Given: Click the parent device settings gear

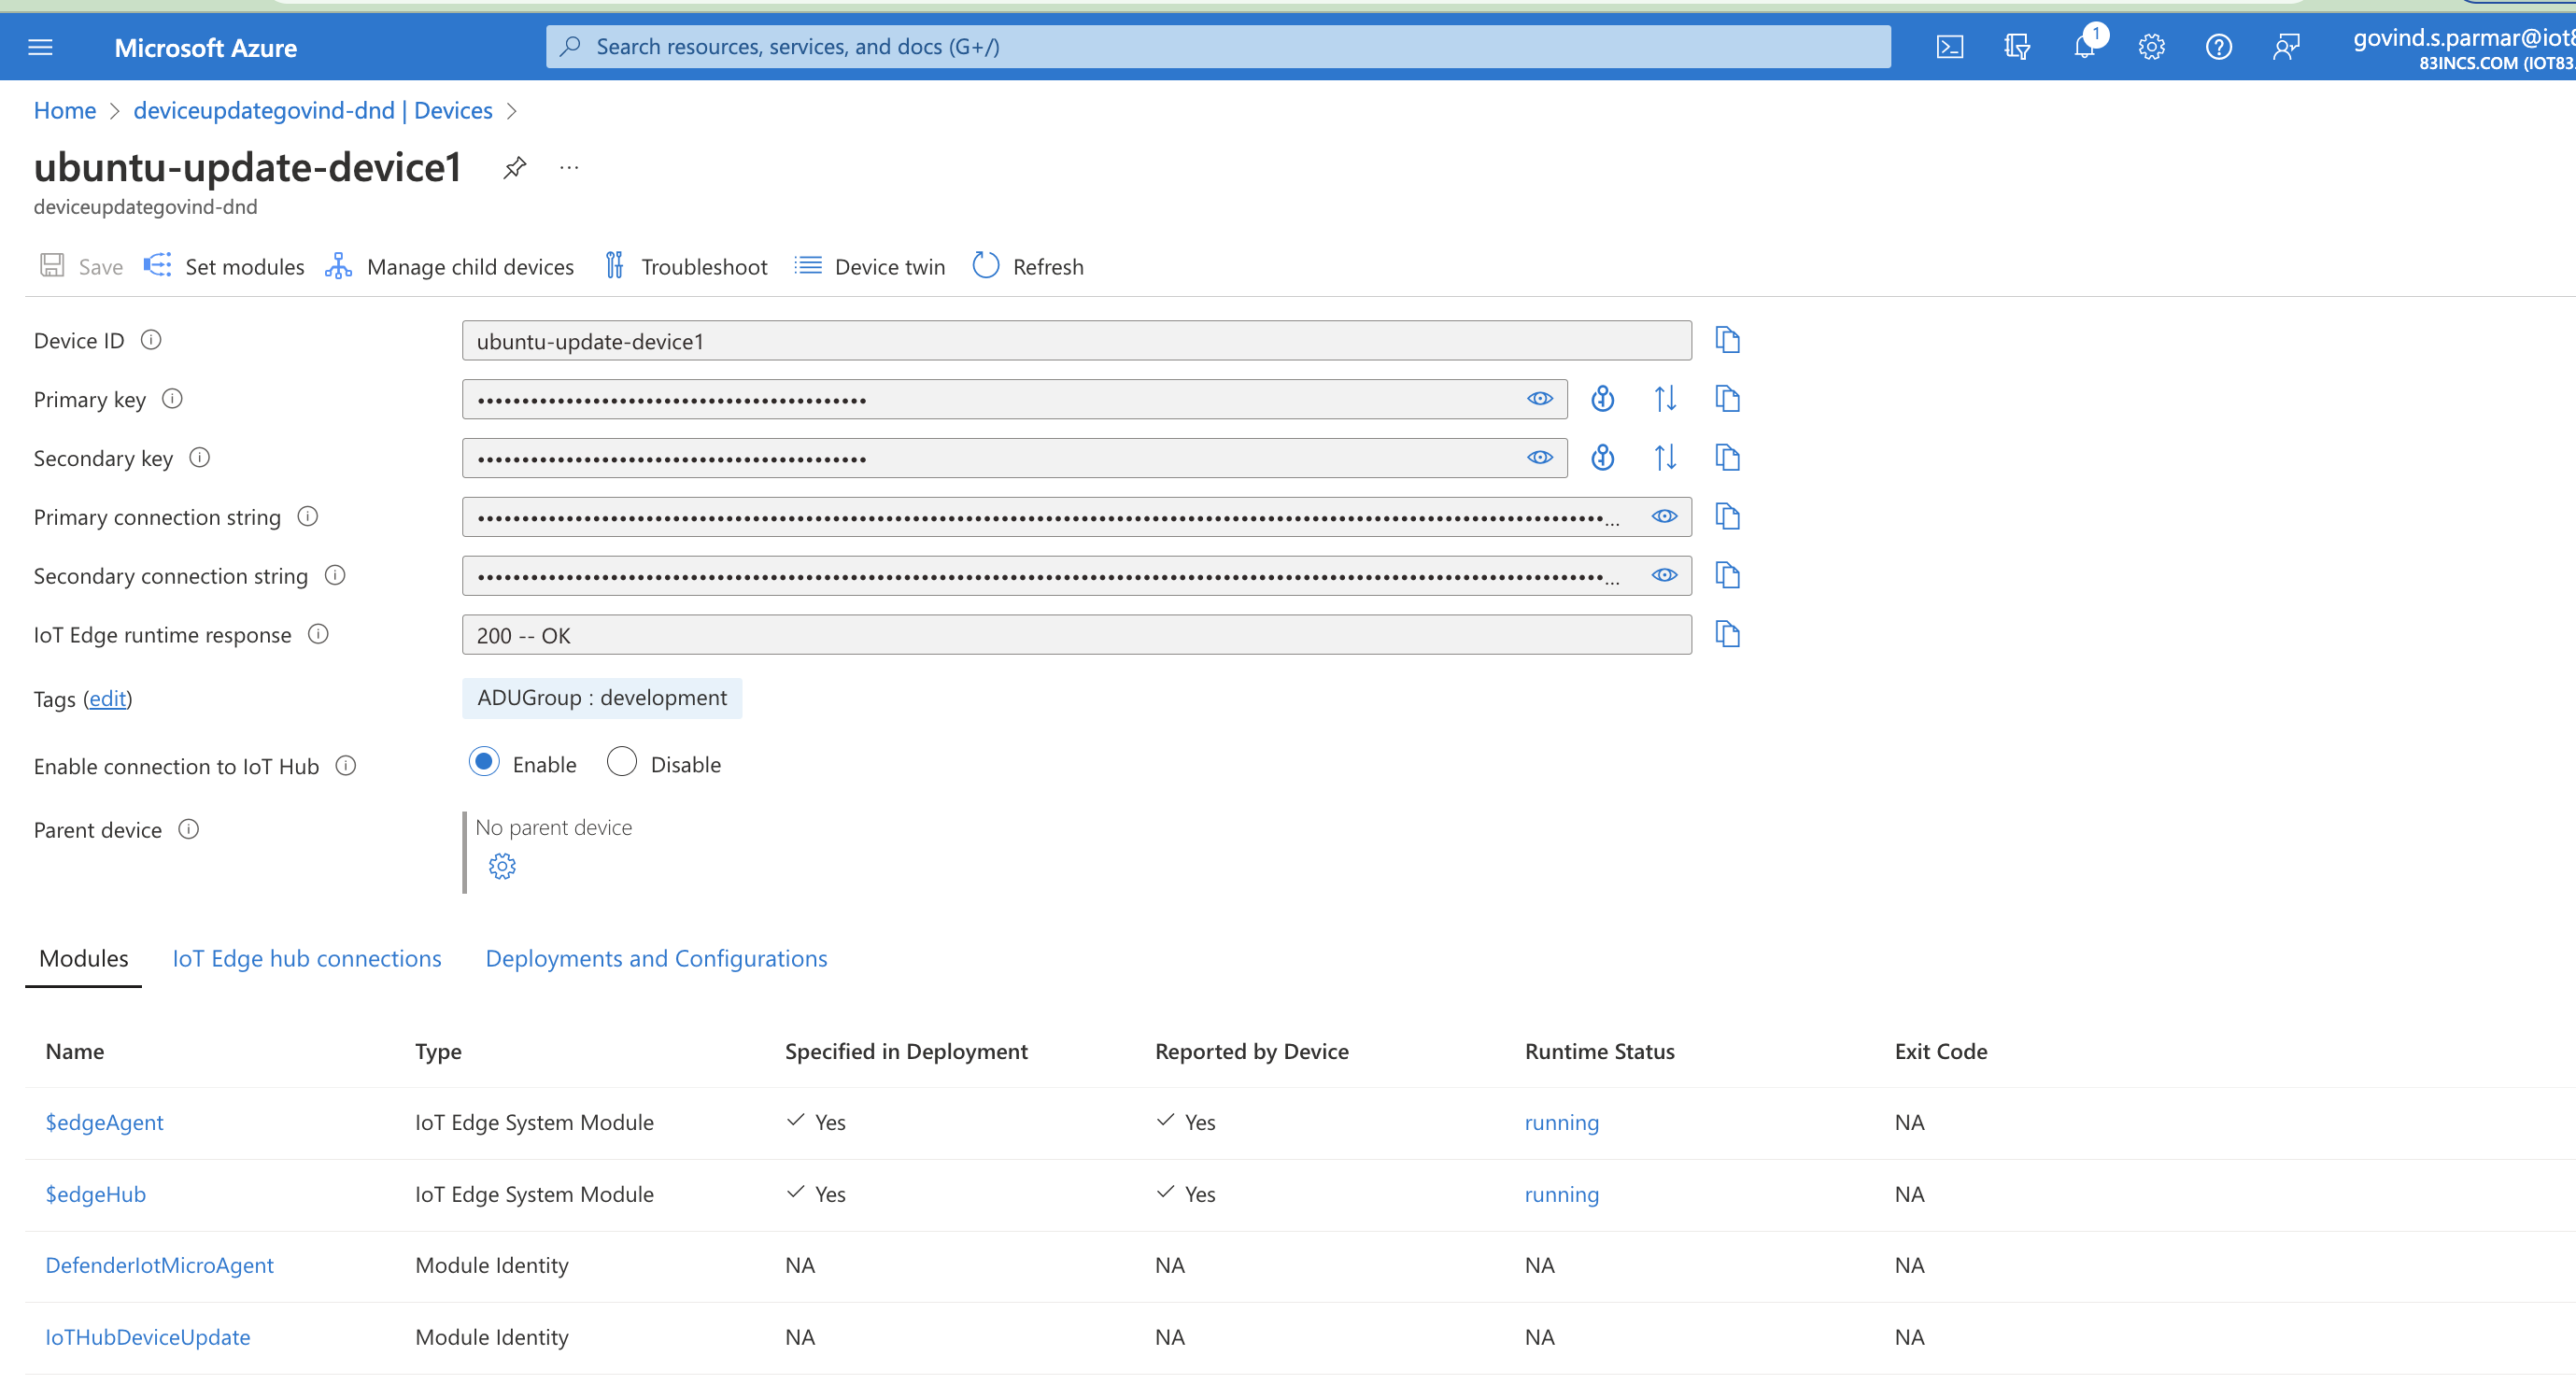Looking at the screenshot, I should point(502,866).
